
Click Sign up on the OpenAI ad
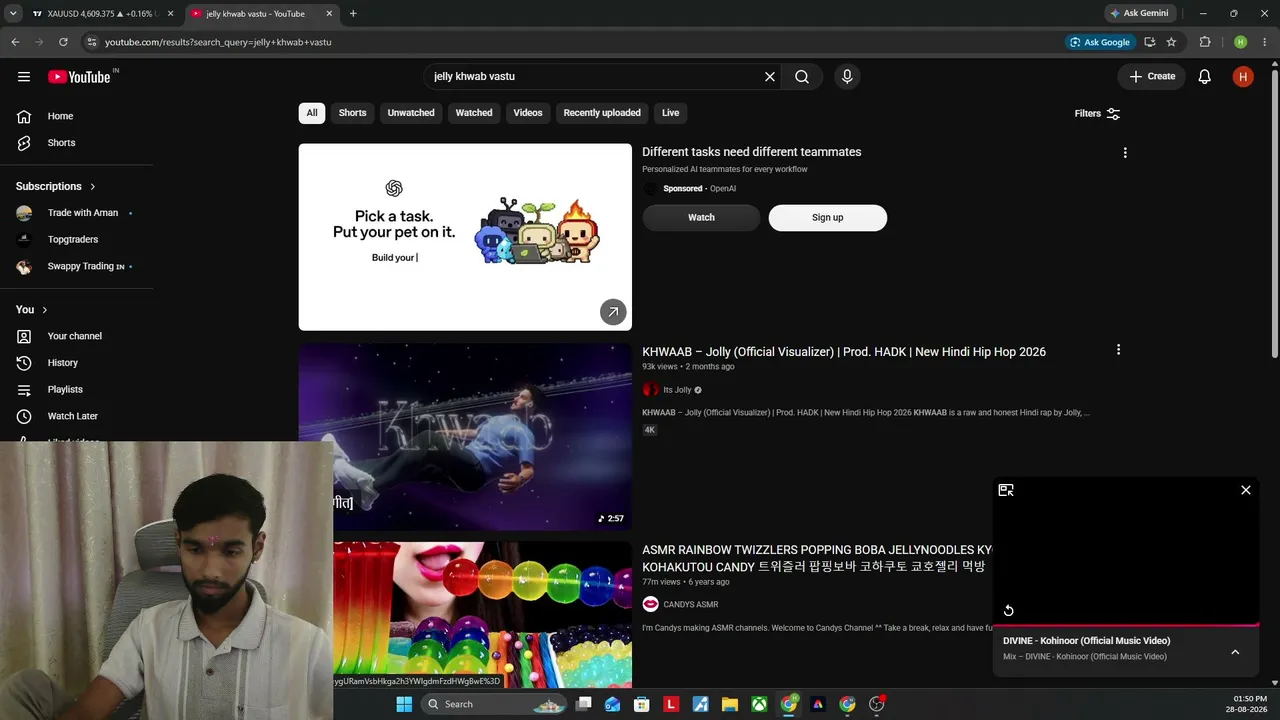coord(827,218)
